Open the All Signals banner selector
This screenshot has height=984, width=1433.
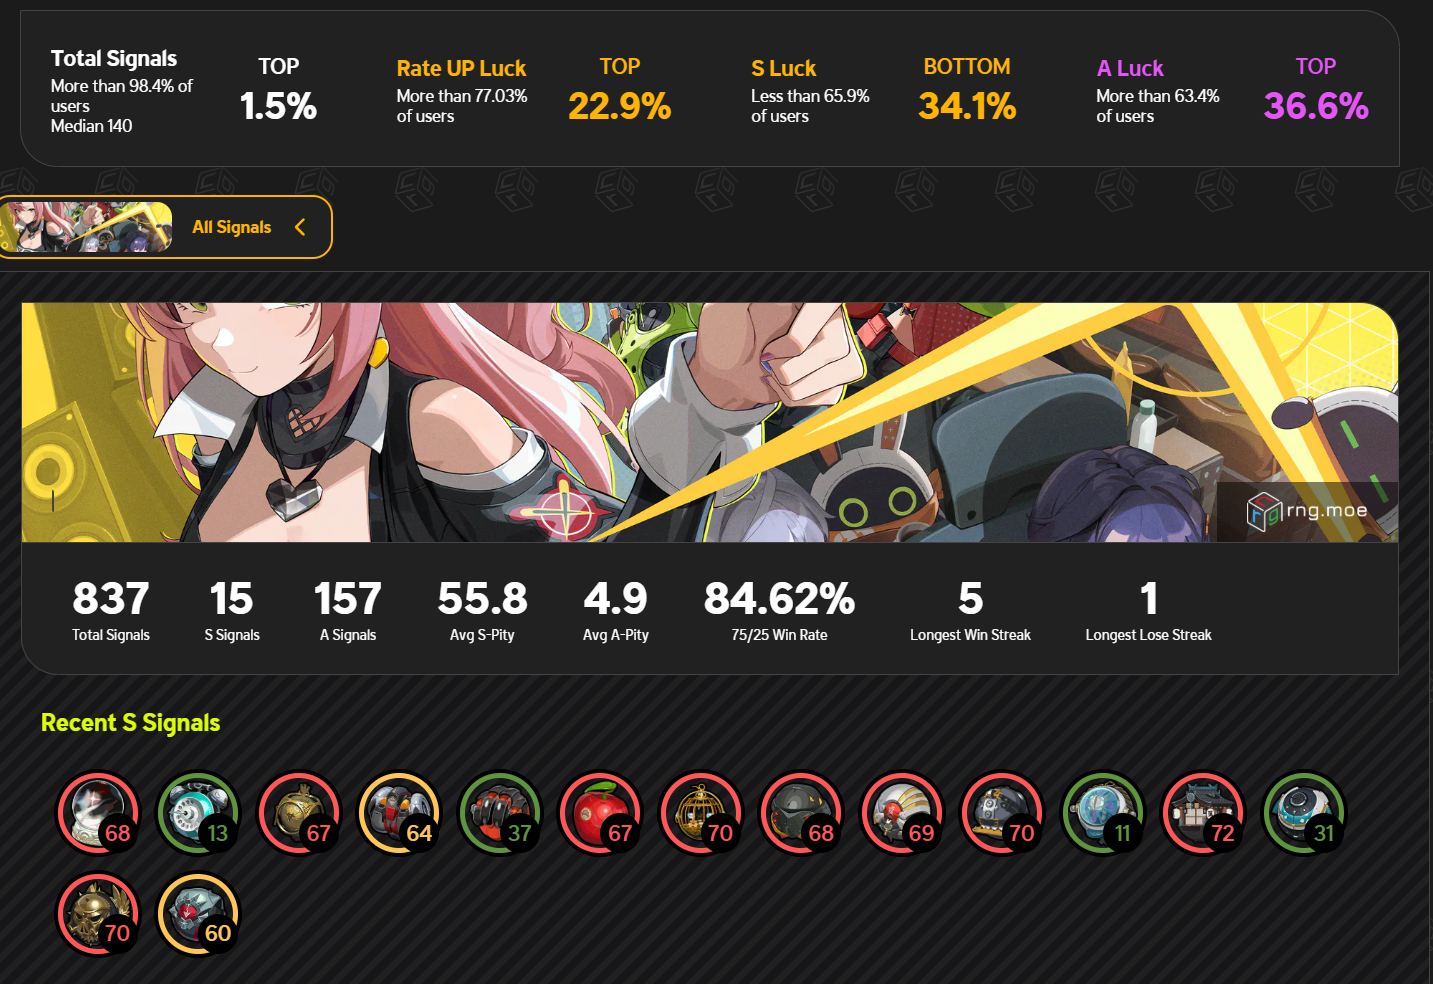165,227
